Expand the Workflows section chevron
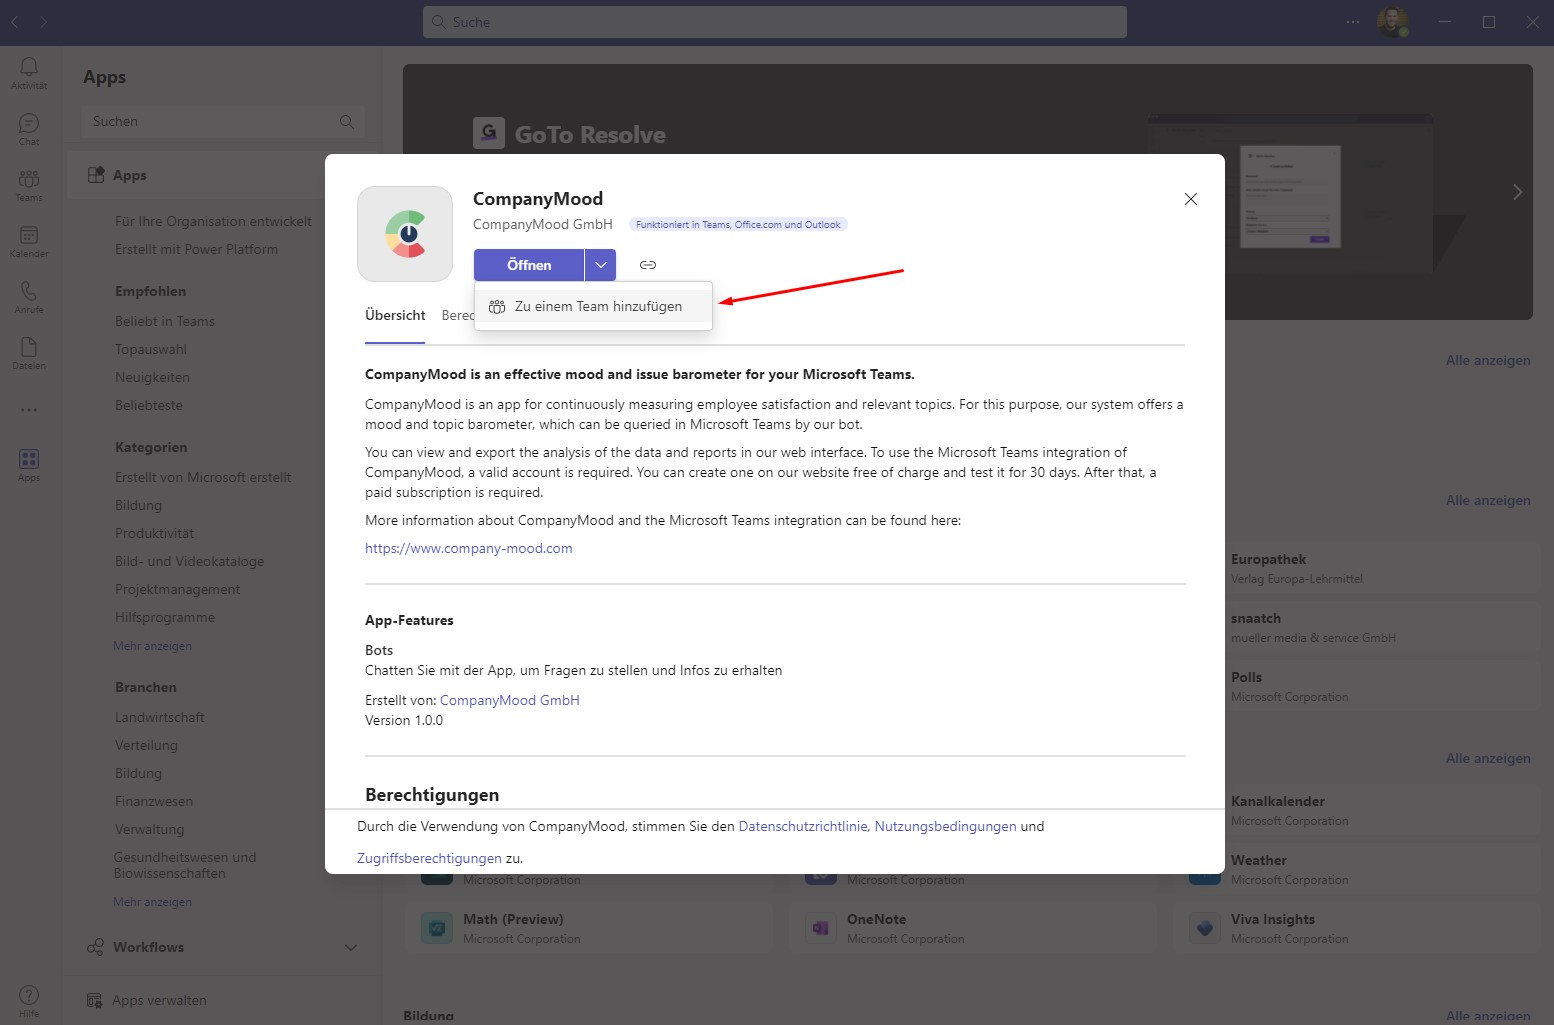 [x=351, y=948]
